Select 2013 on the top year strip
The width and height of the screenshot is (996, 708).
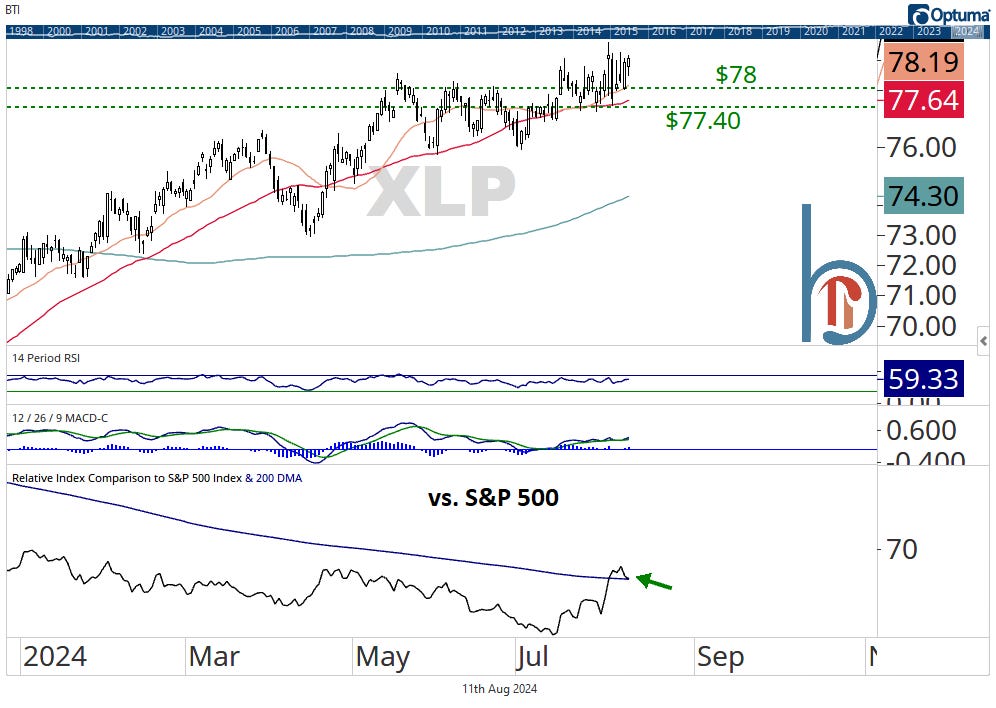(551, 31)
